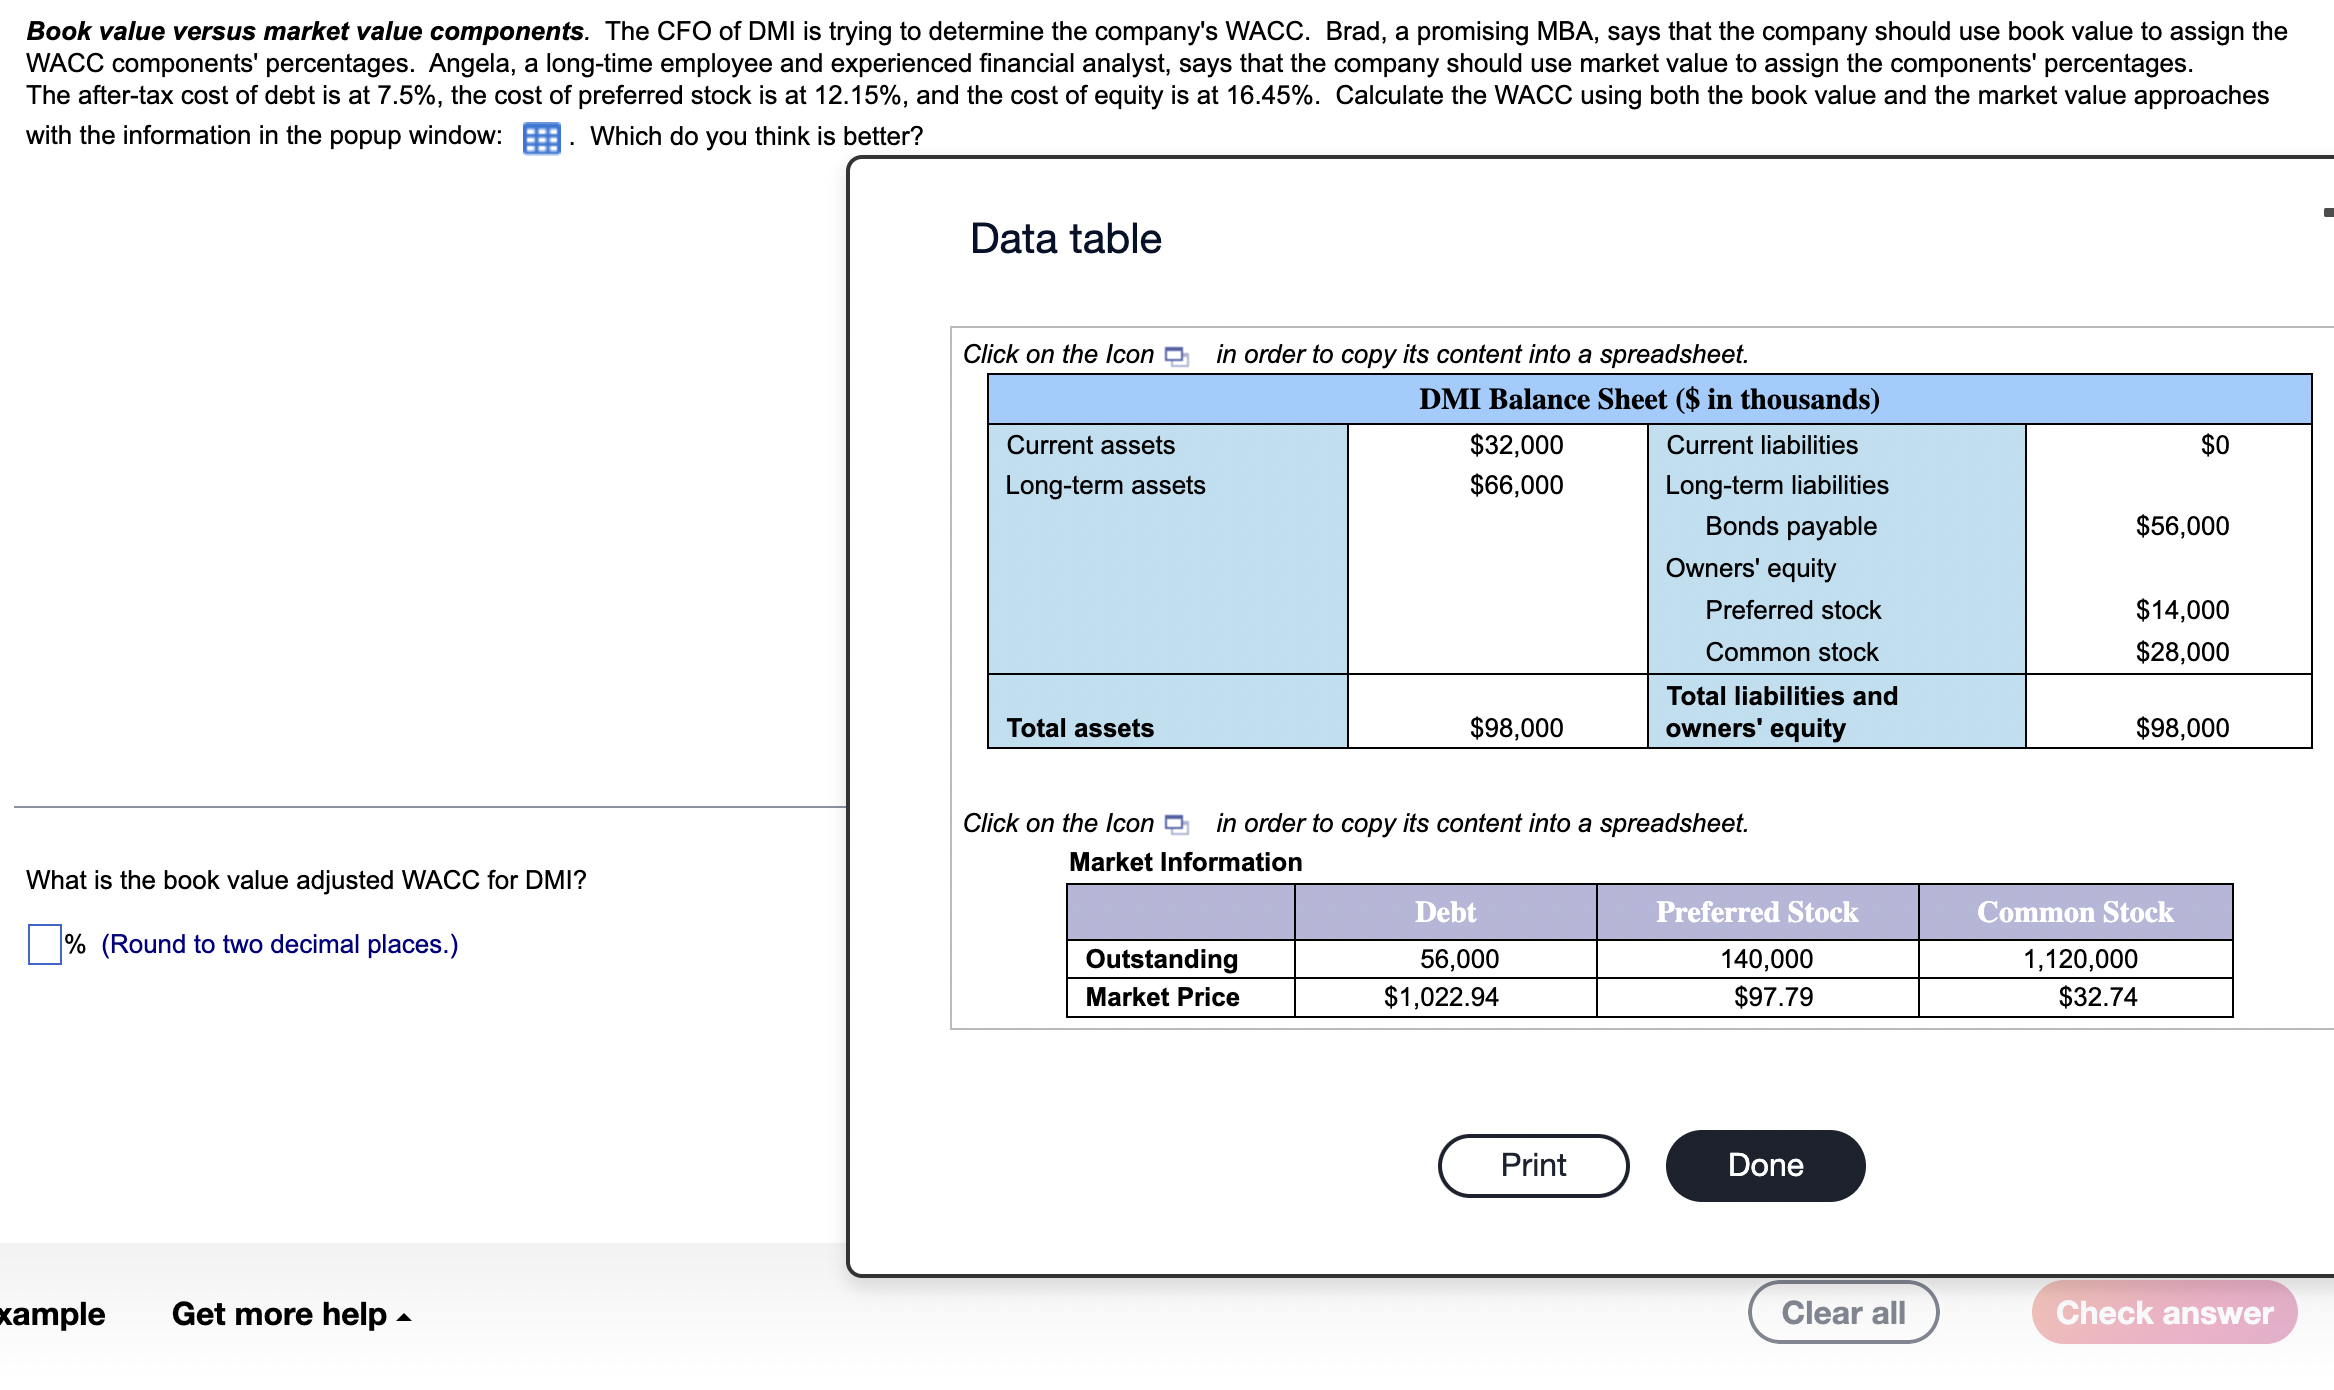Select the Preferred Stock column header
2334x1390 pixels.
1757,911
